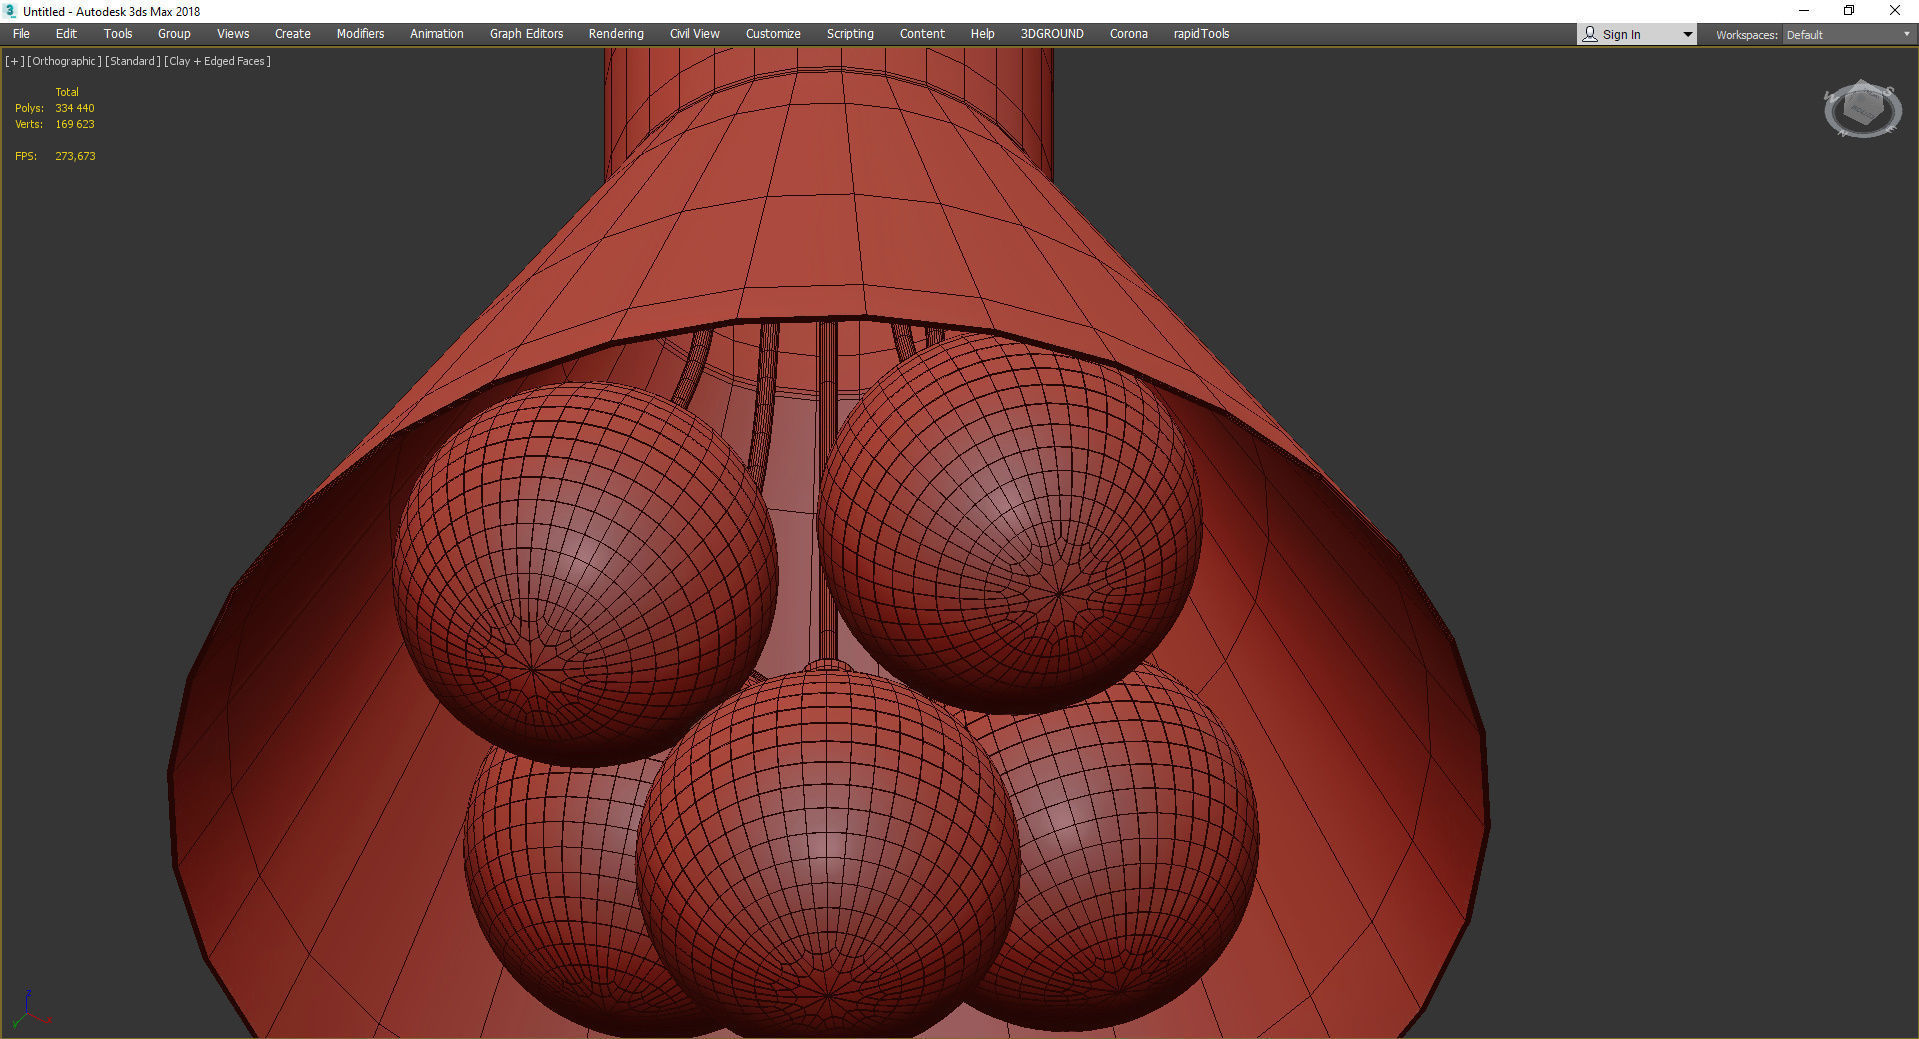Open the Corona menu

click(1129, 34)
